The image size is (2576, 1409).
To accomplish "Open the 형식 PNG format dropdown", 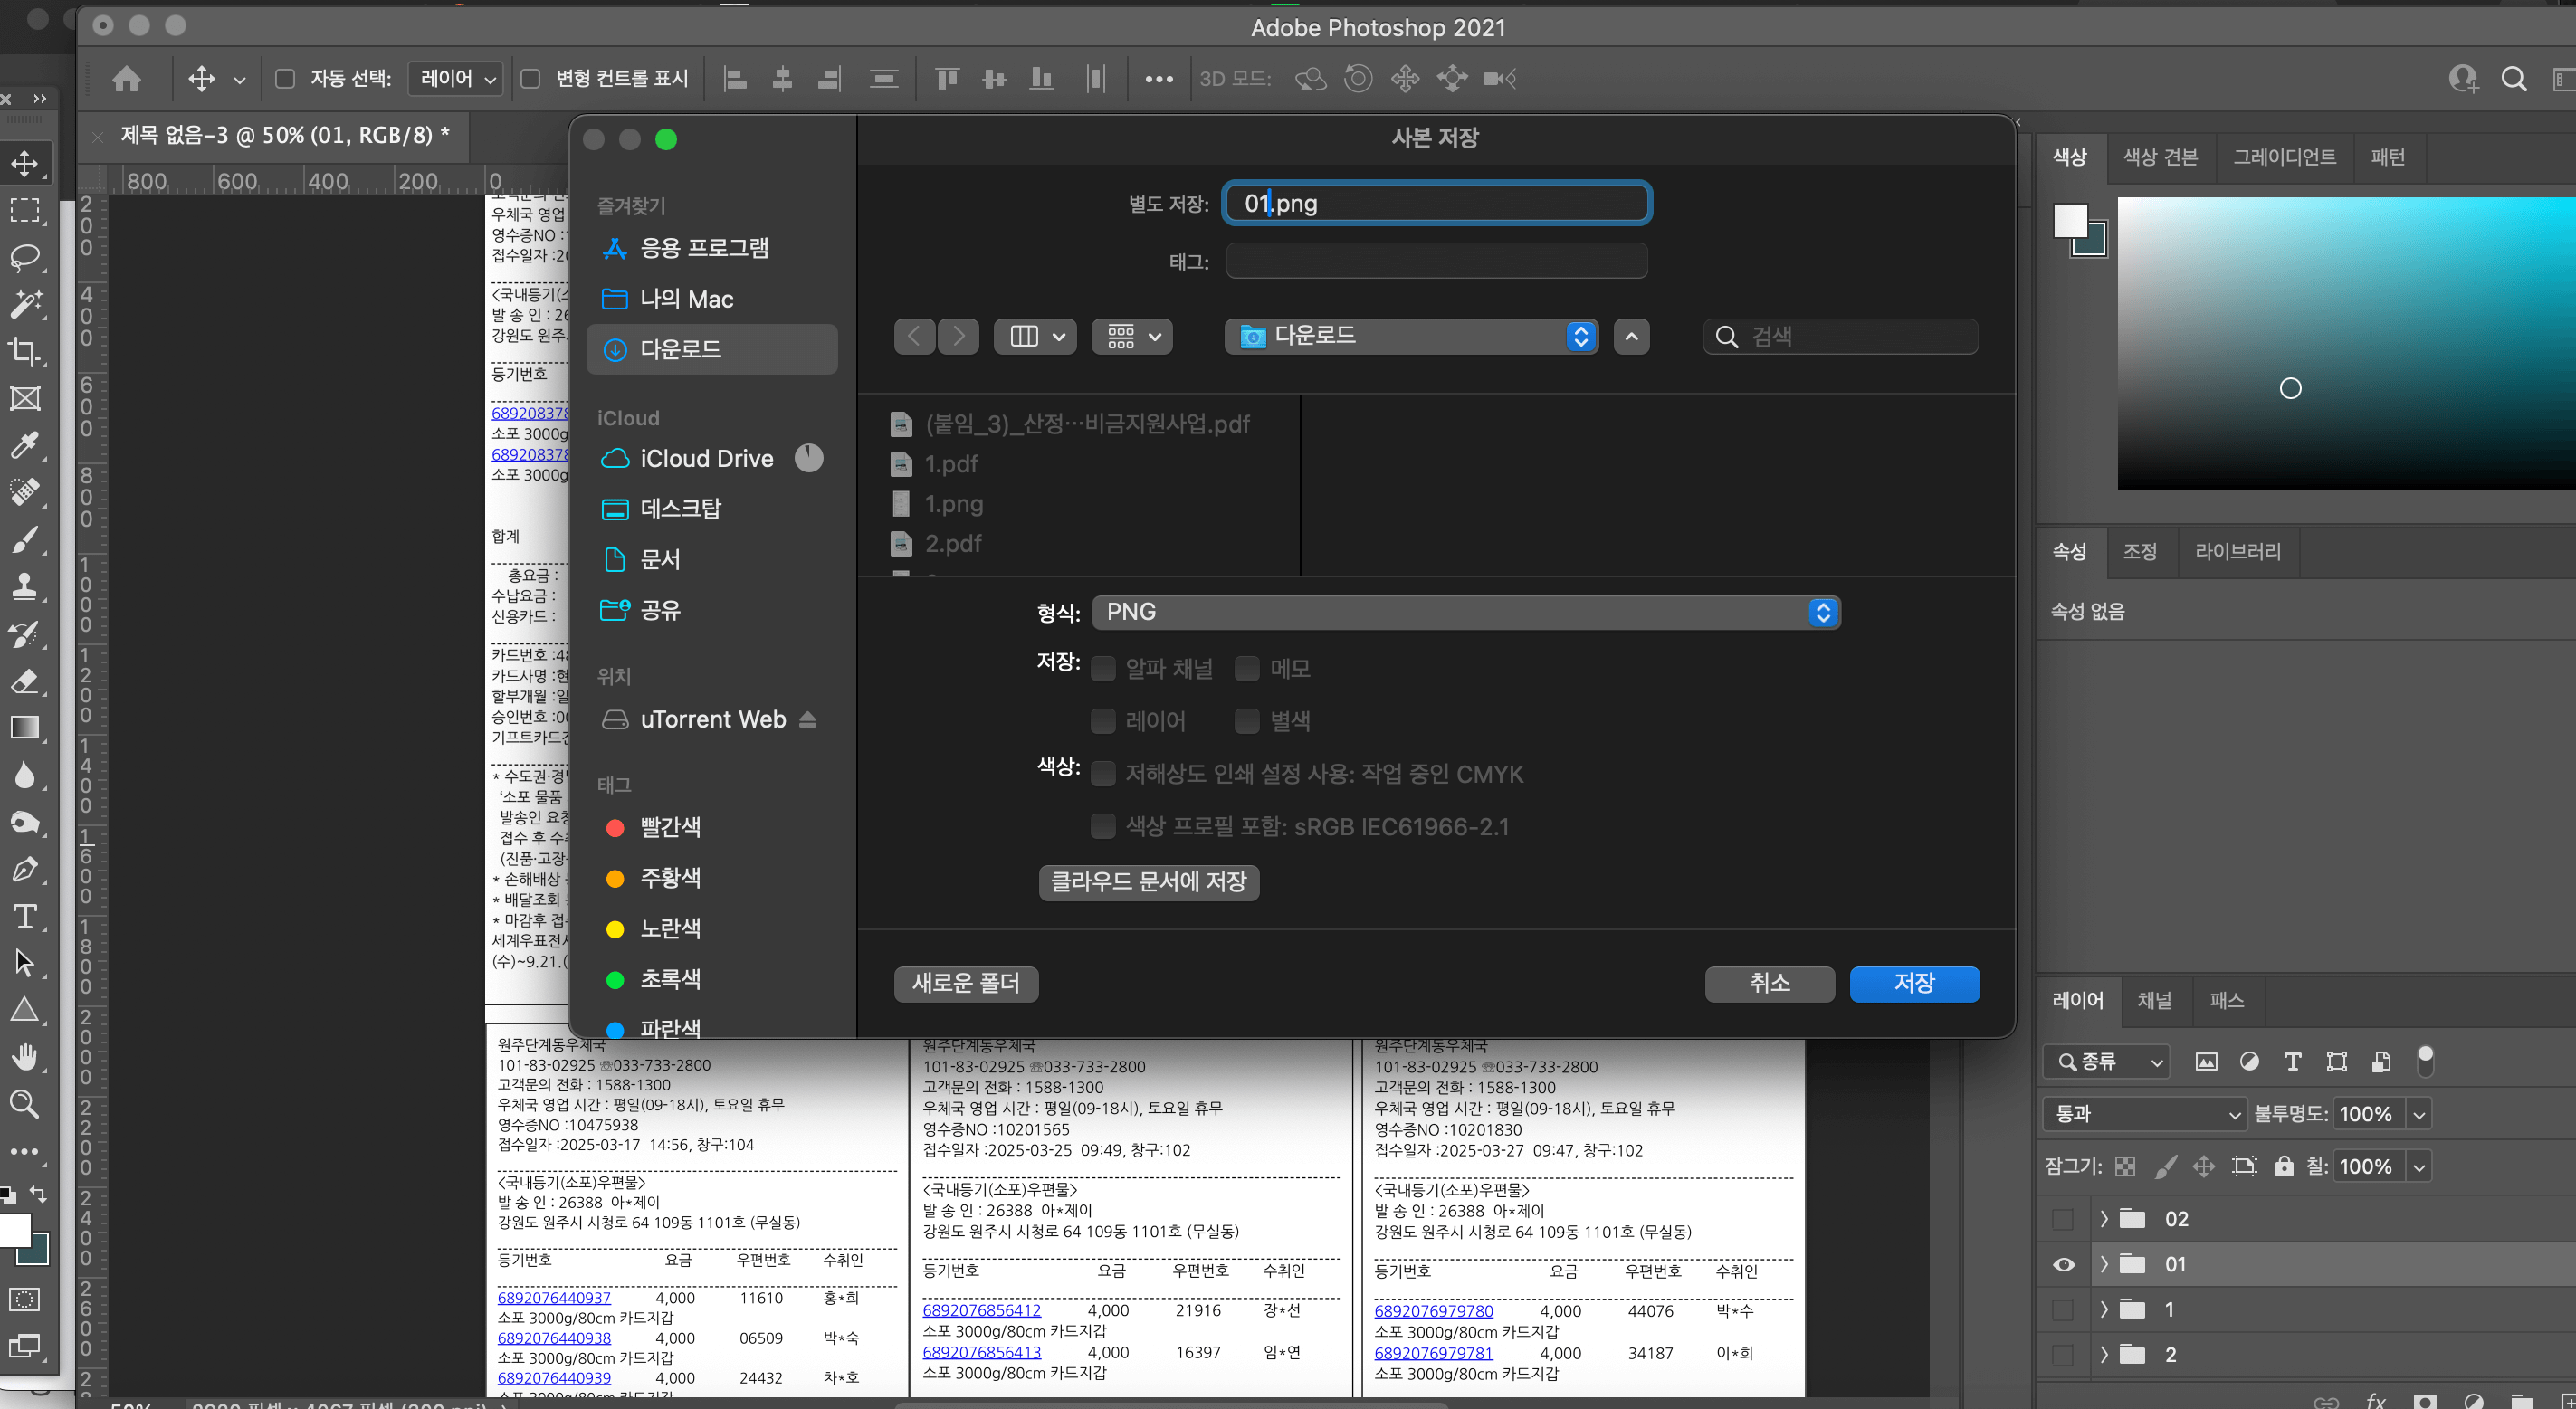I will tap(1465, 612).
